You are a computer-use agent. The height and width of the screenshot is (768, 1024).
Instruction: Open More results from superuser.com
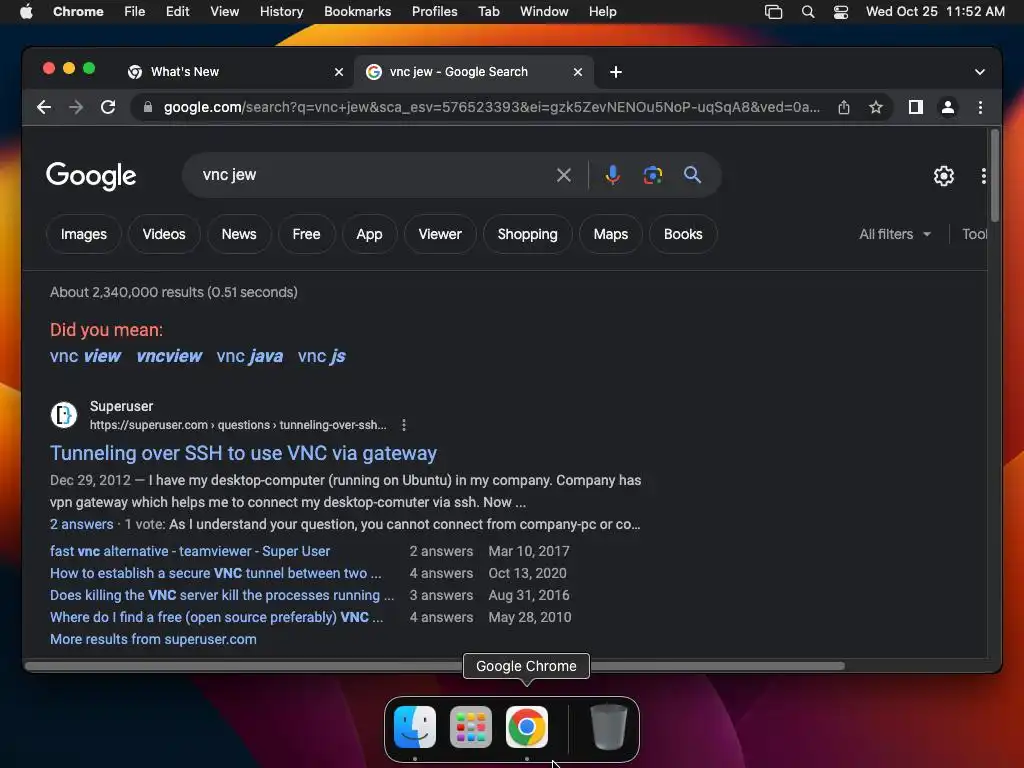[x=153, y=639]
